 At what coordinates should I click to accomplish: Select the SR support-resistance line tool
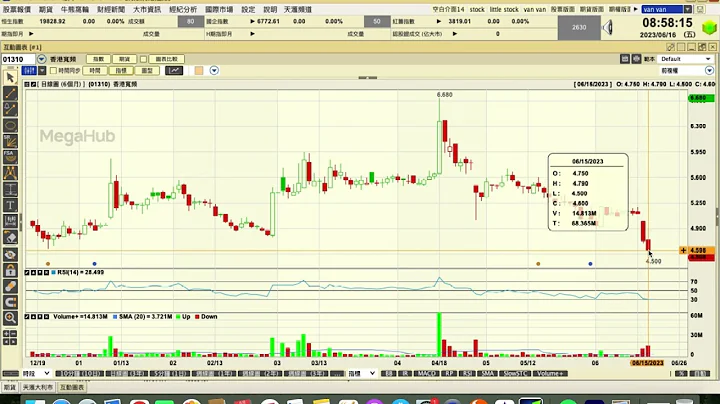point(10,141)
